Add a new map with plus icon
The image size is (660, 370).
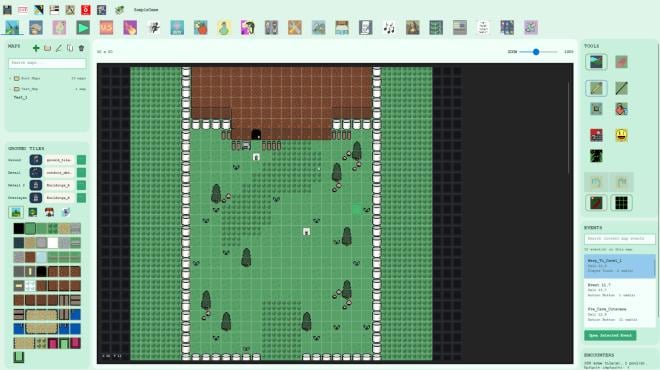[36, 48]
